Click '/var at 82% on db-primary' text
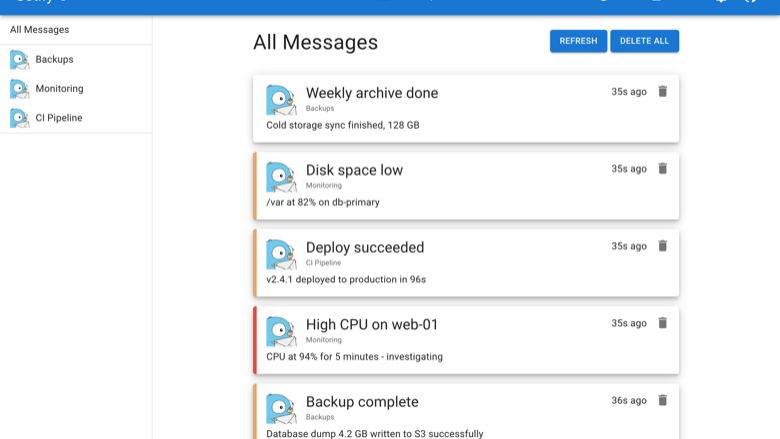This screenshot has height=439, width=780. [323, 202]
